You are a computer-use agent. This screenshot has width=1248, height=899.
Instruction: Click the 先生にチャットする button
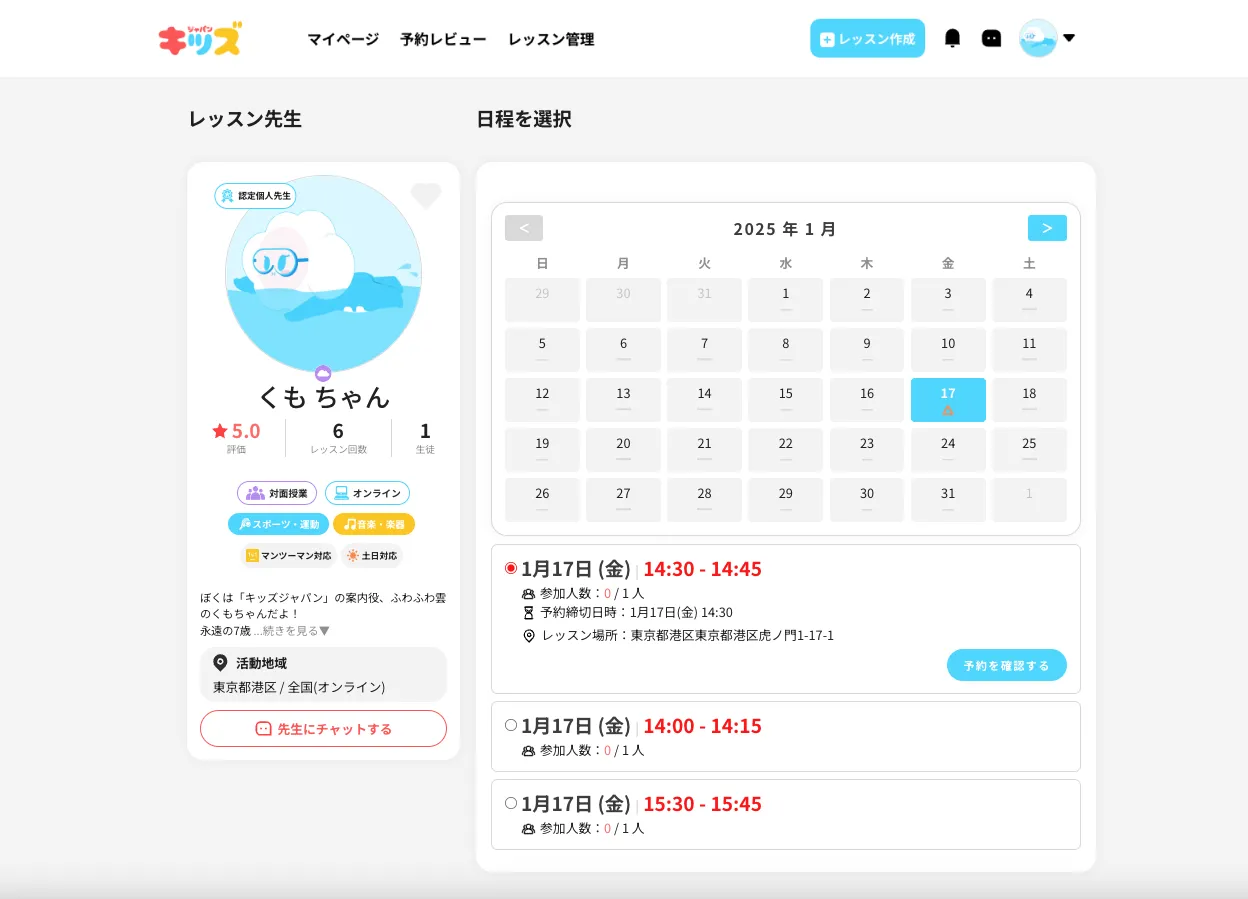[x=323, y=729]
